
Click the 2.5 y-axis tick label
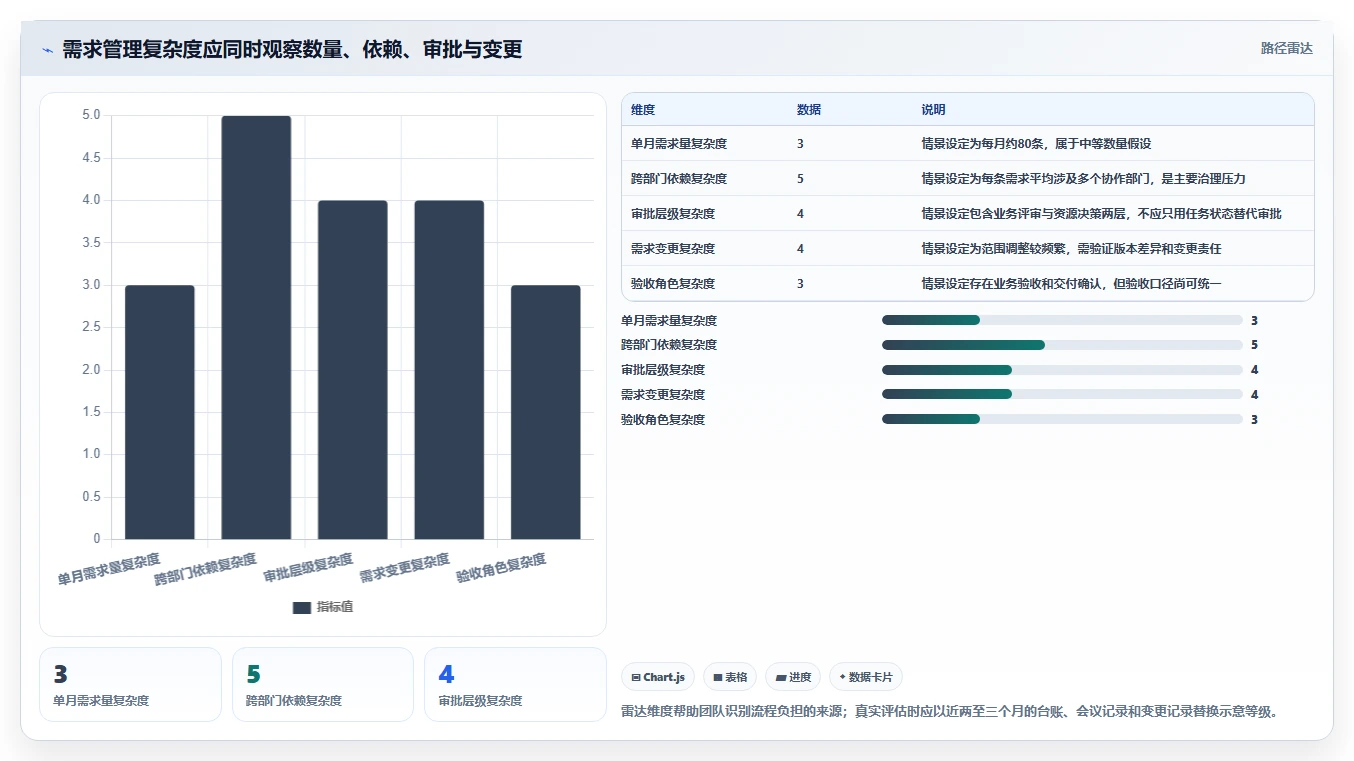tap(90, 327)
